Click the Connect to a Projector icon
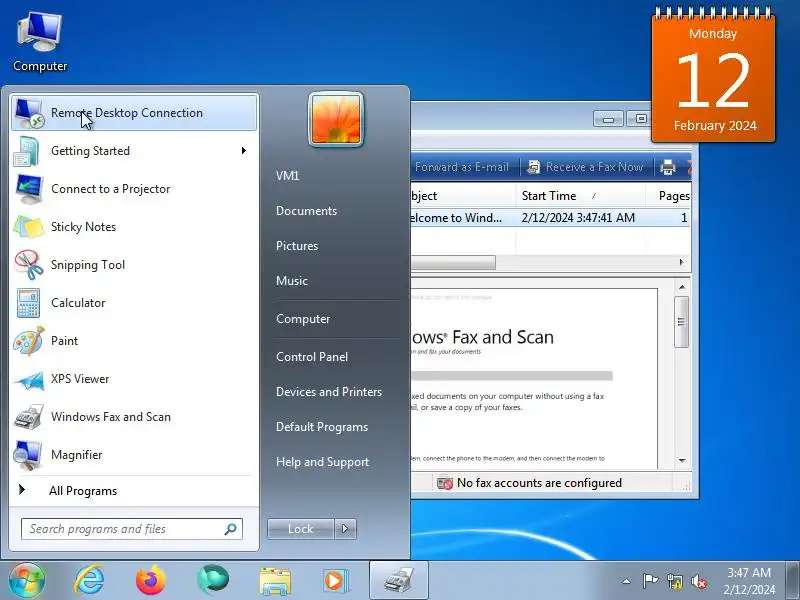 pos(29,189)
